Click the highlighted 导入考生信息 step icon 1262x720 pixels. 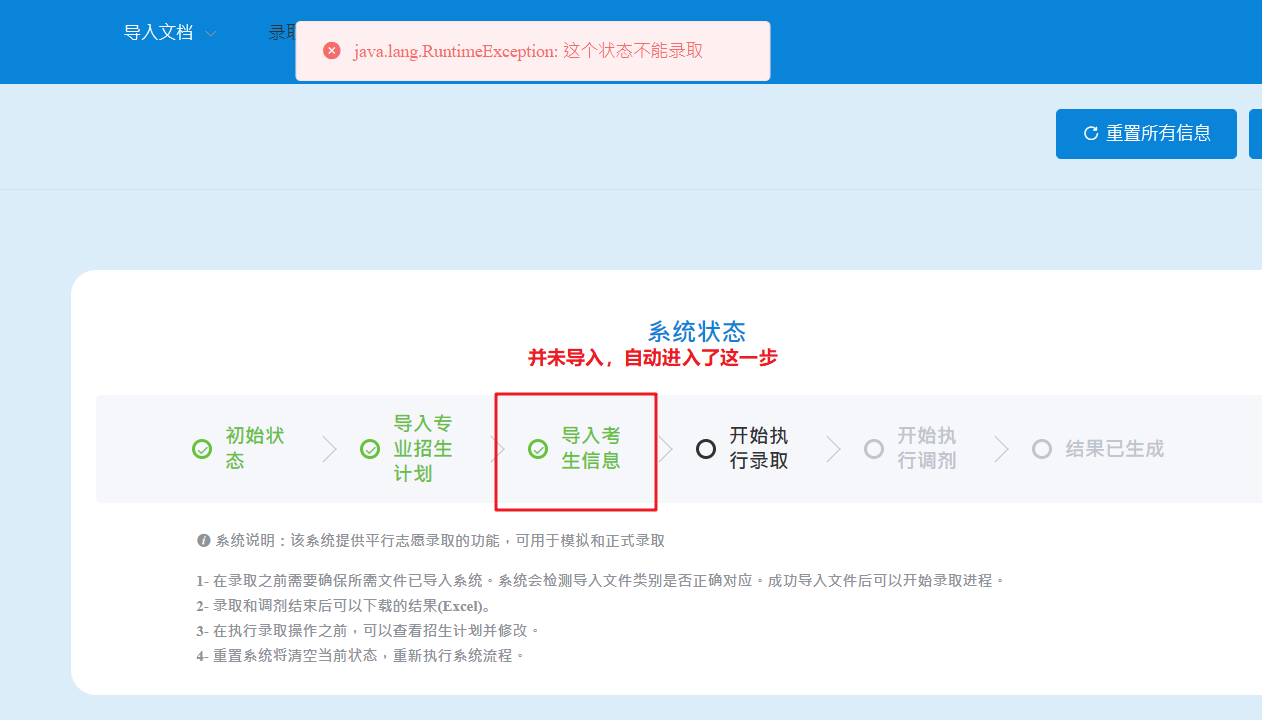pos(538,449)
